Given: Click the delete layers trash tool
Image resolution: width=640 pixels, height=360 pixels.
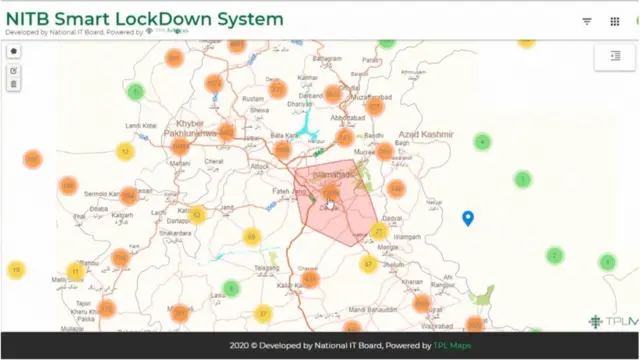Looking at the screenshot, I should [13, 84].
